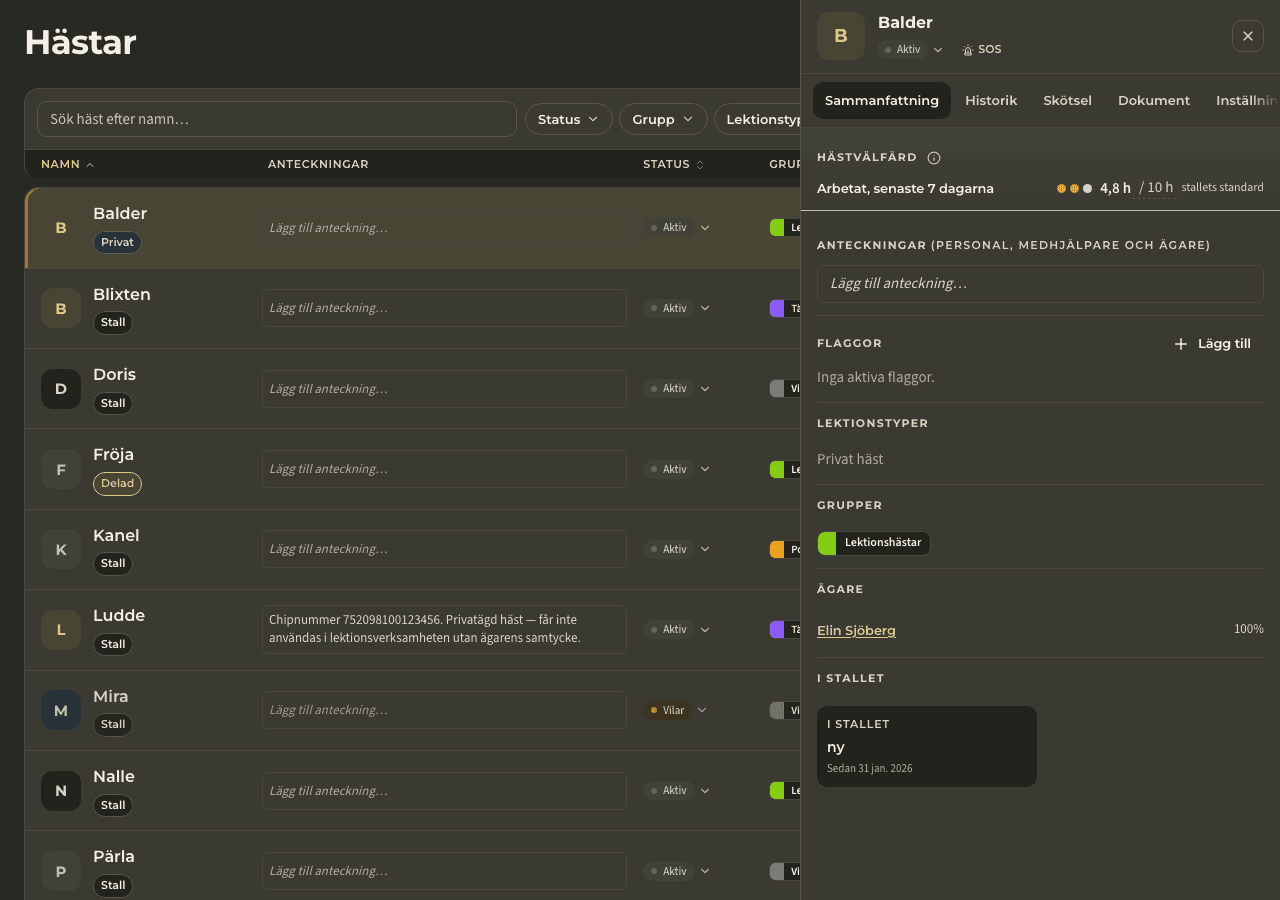1280x900 pixels.
Task: Open Mira's Vilar status dropdown
Action: tap(676, 710)
